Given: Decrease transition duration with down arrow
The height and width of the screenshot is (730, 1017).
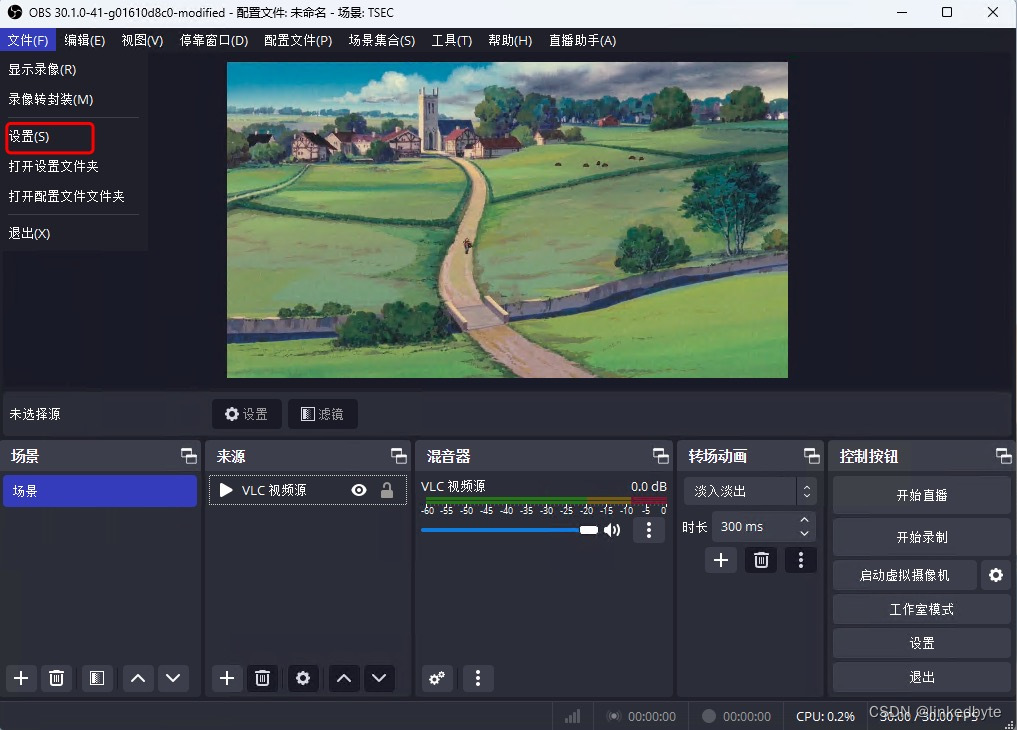Looking at the screenshot, I should [804, 534].
